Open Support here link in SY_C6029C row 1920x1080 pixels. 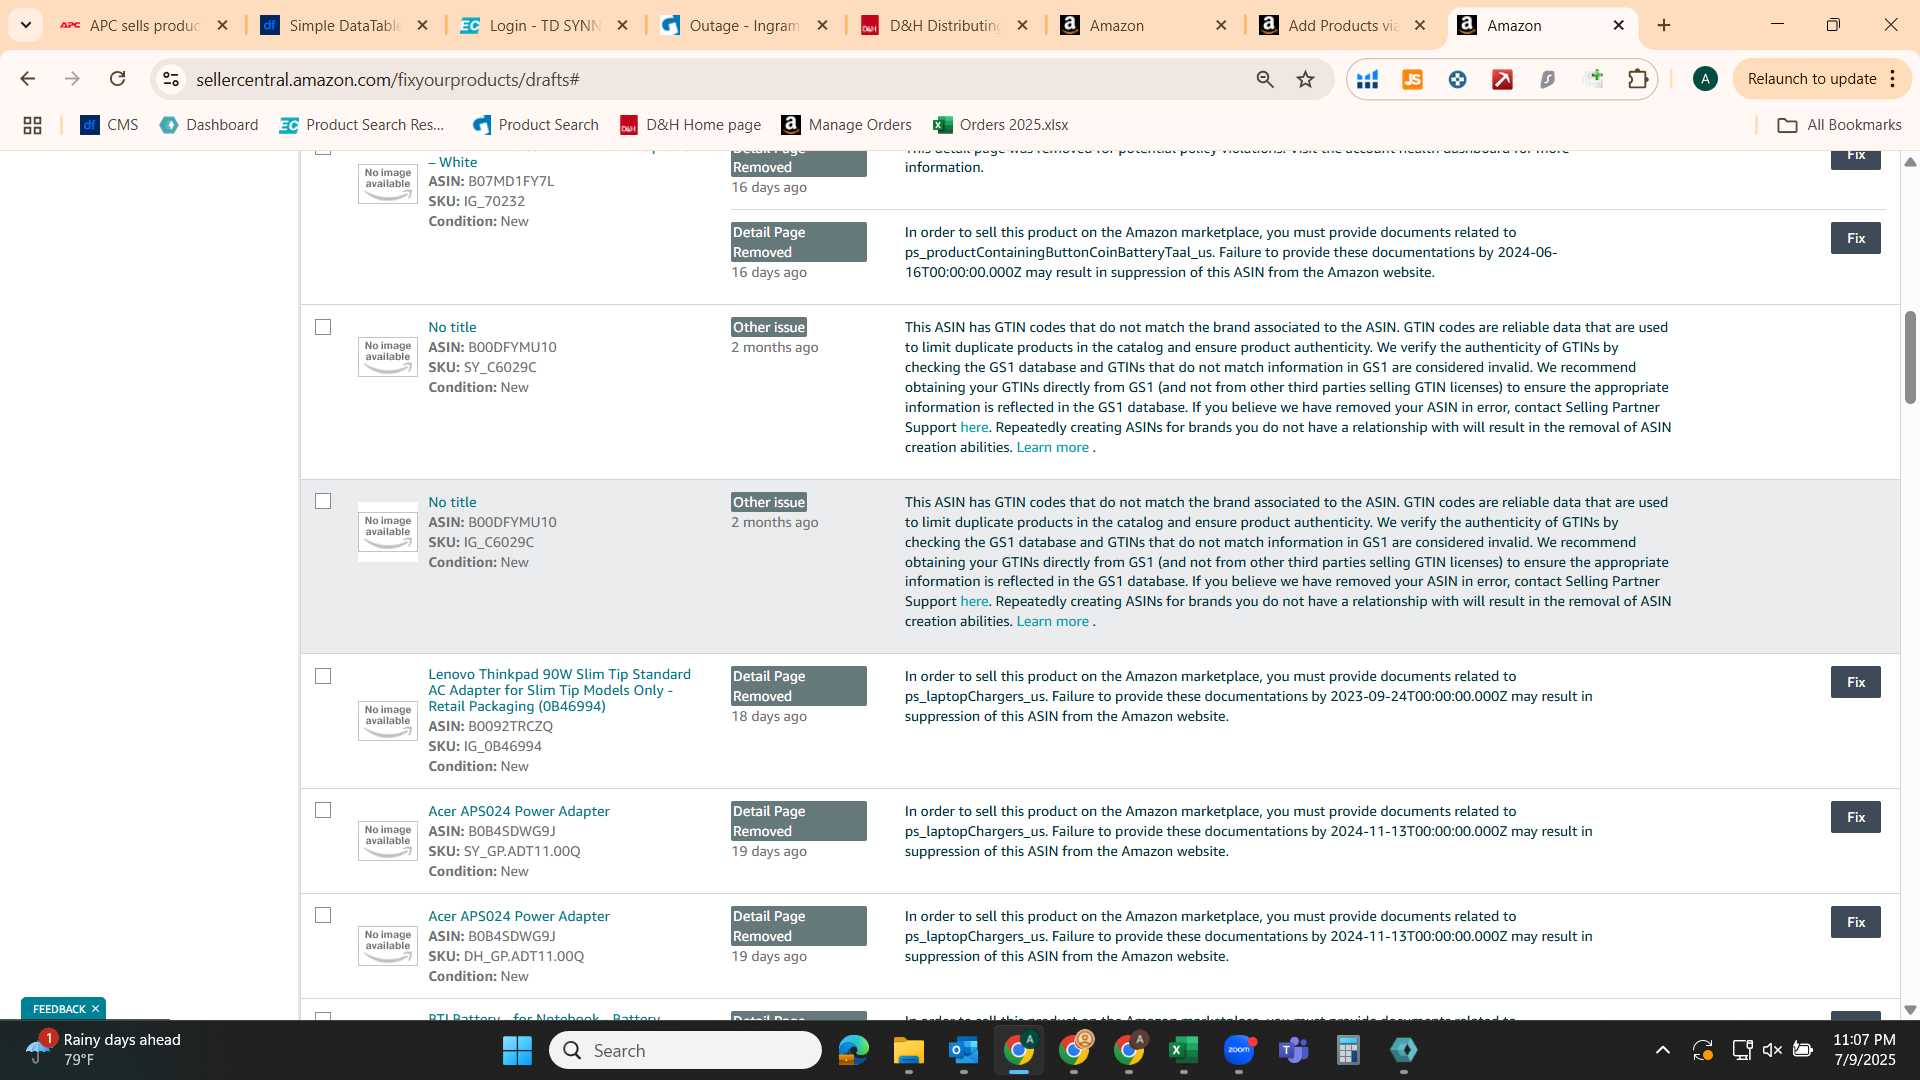pos(974,427)
